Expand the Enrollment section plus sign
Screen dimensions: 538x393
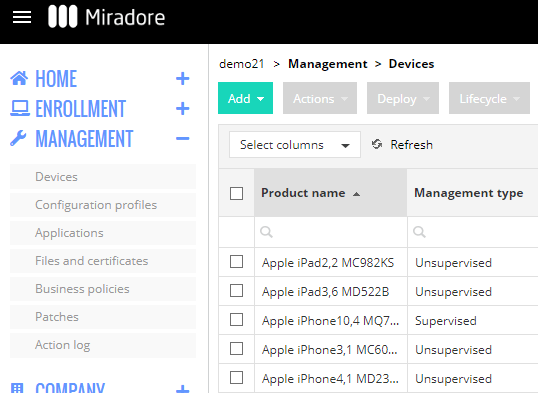pos(183,108)
